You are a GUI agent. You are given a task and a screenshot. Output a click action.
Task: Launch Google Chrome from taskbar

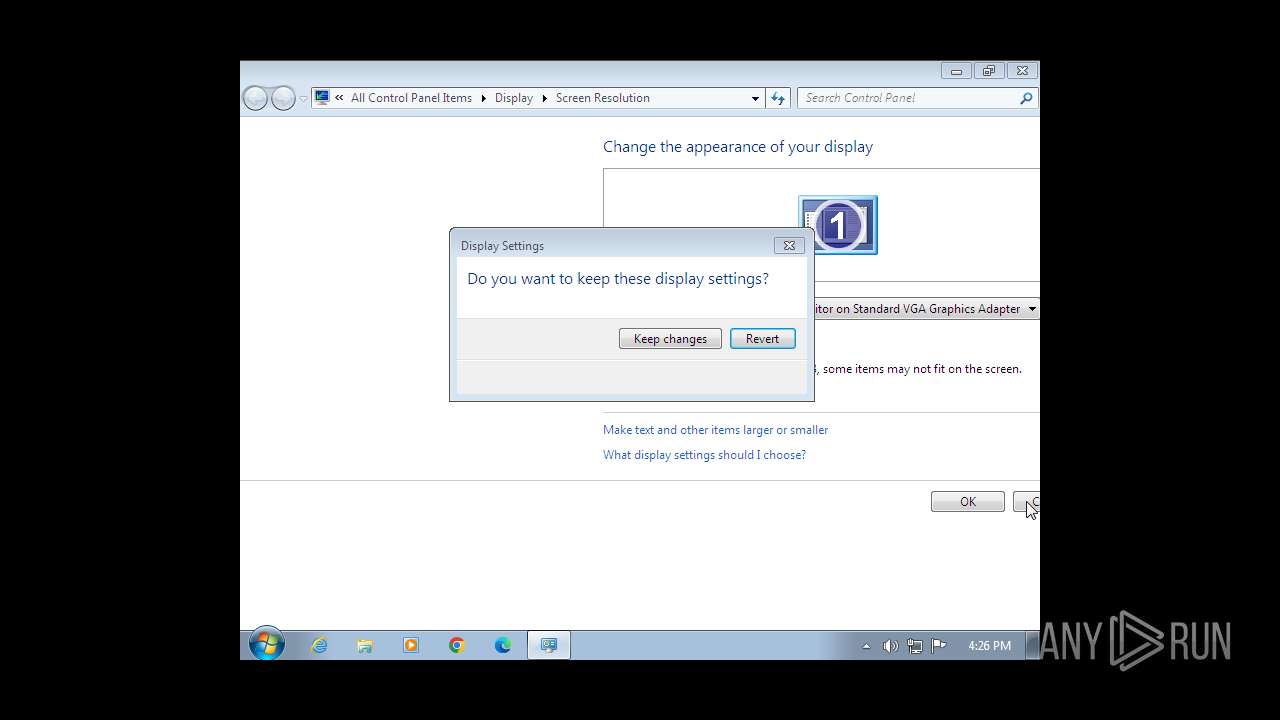pos(457,646)
